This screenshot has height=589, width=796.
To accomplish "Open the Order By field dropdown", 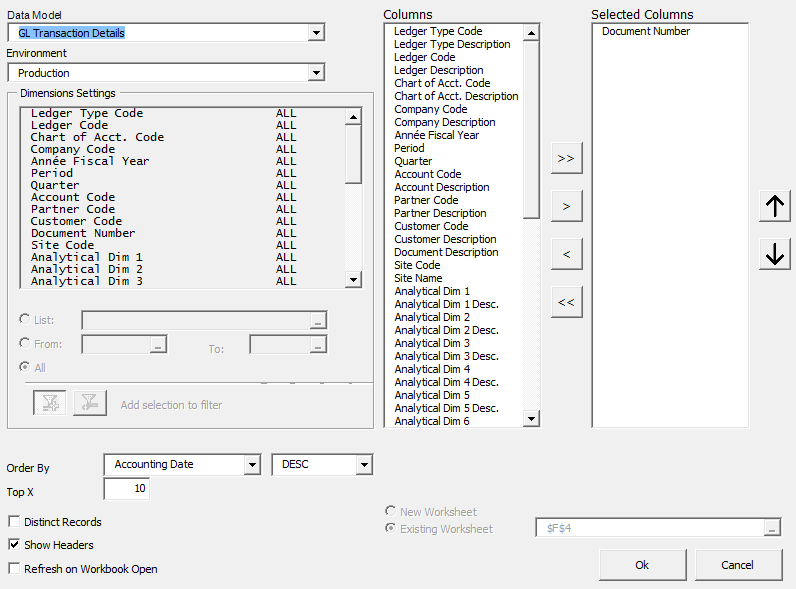I will [251, 465].
